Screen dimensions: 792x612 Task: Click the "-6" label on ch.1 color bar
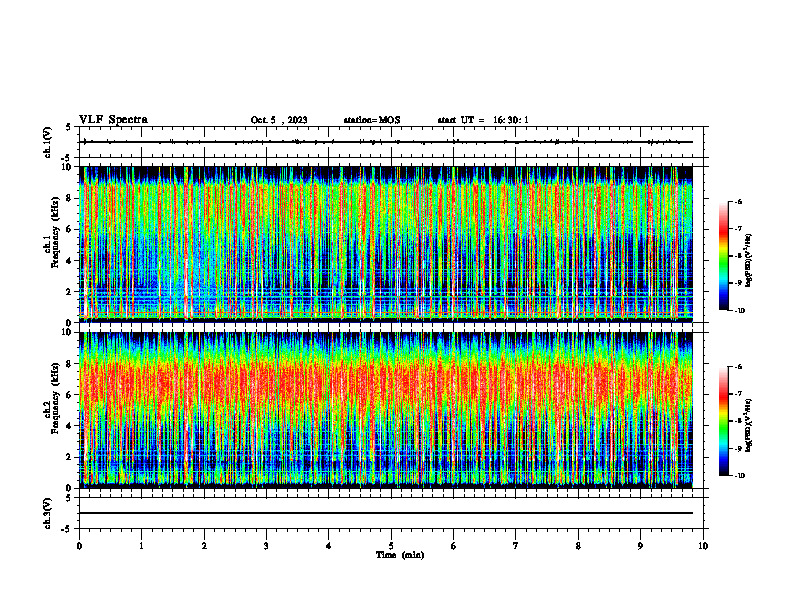tap(738, 201)
